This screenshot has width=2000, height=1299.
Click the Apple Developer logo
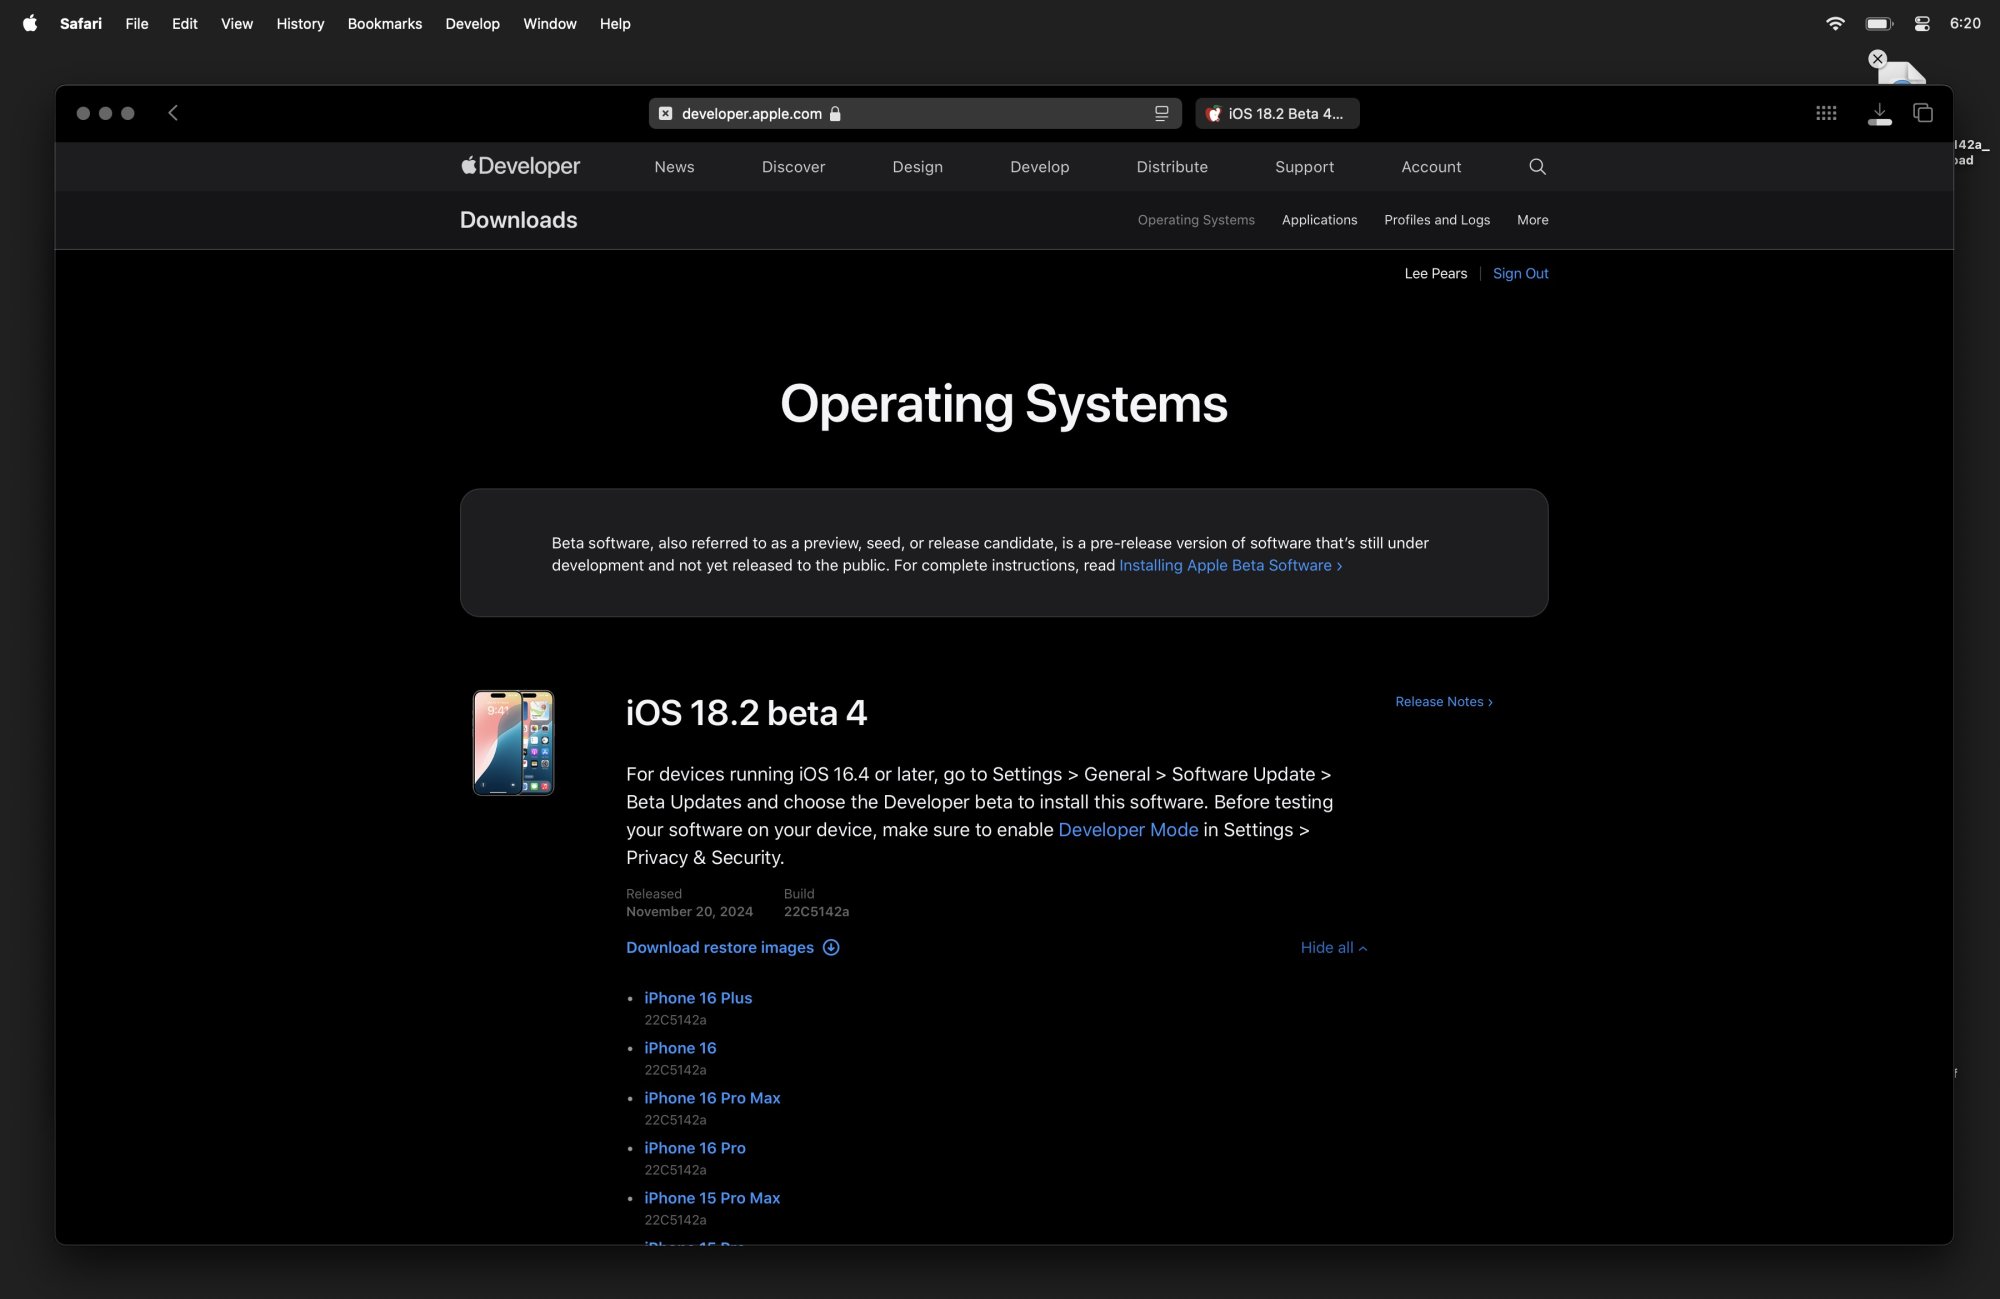click(x=520, y=167)
